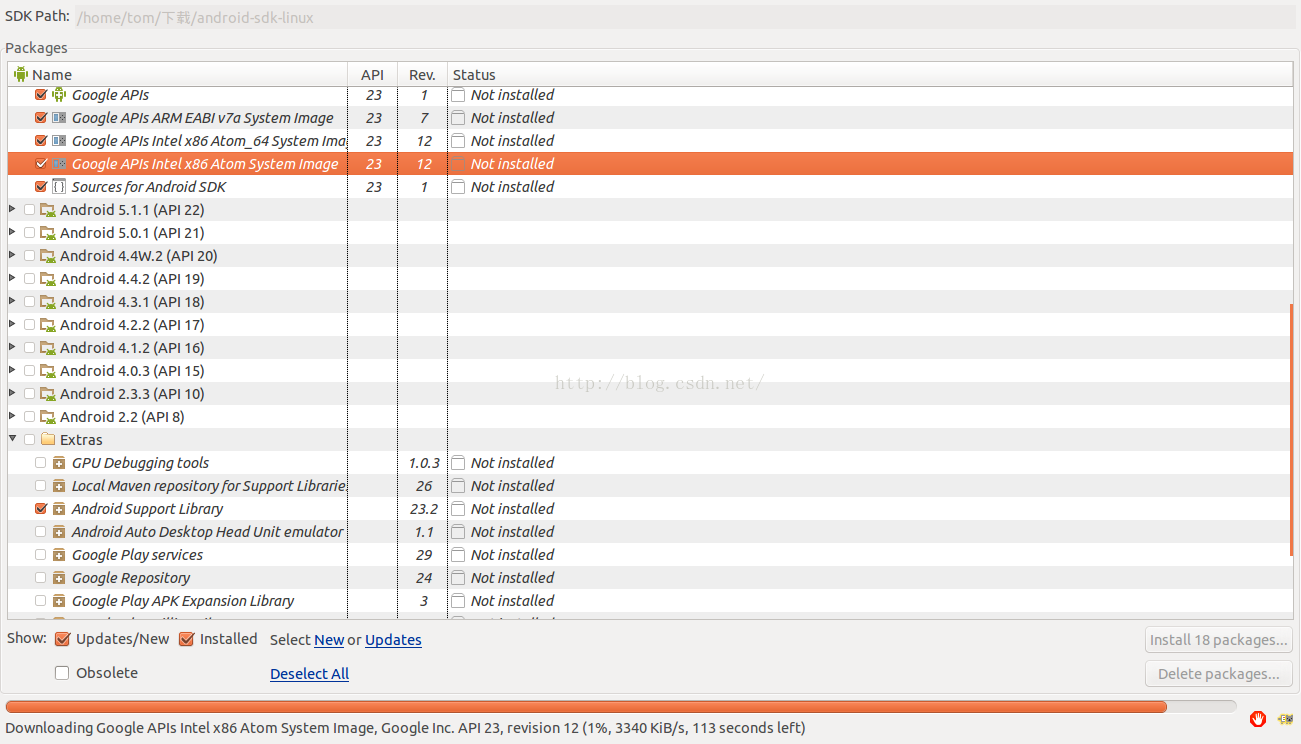Expand the Android 2.2 (API 8) node
The image size is (1301, 744).
point(12,417)
